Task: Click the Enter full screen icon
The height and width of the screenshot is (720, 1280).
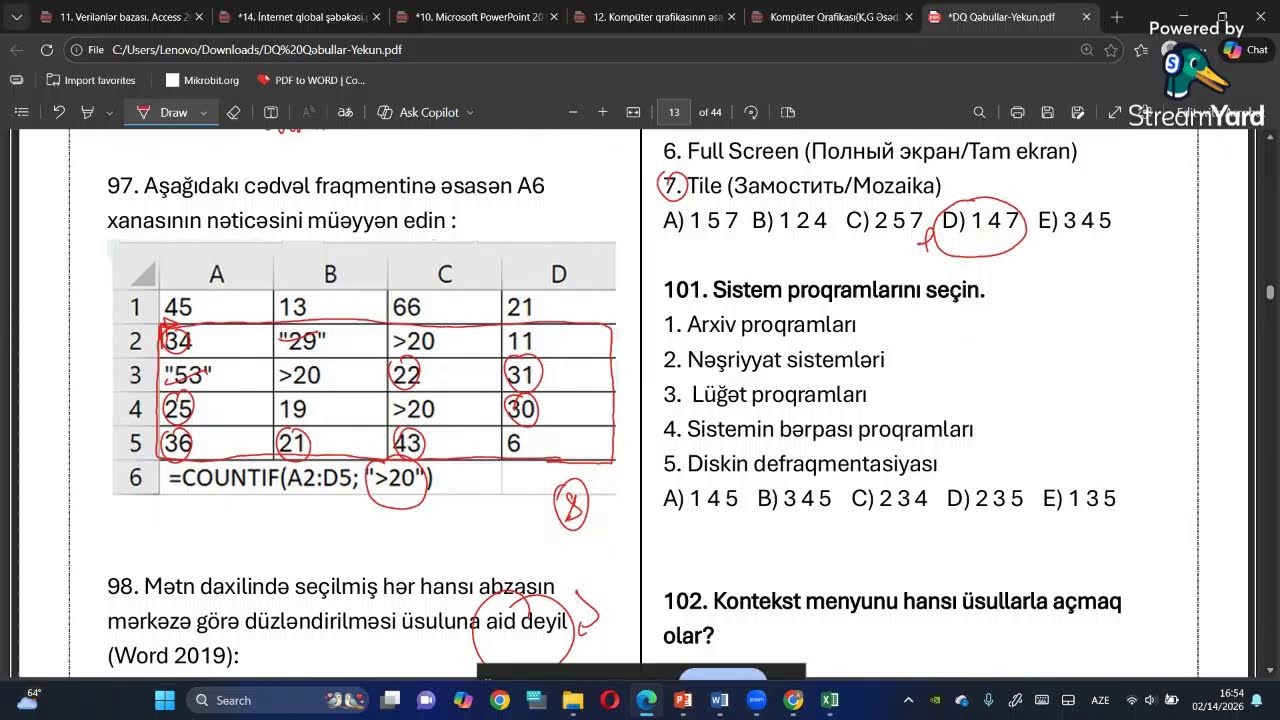Action: coord(1115,112)
